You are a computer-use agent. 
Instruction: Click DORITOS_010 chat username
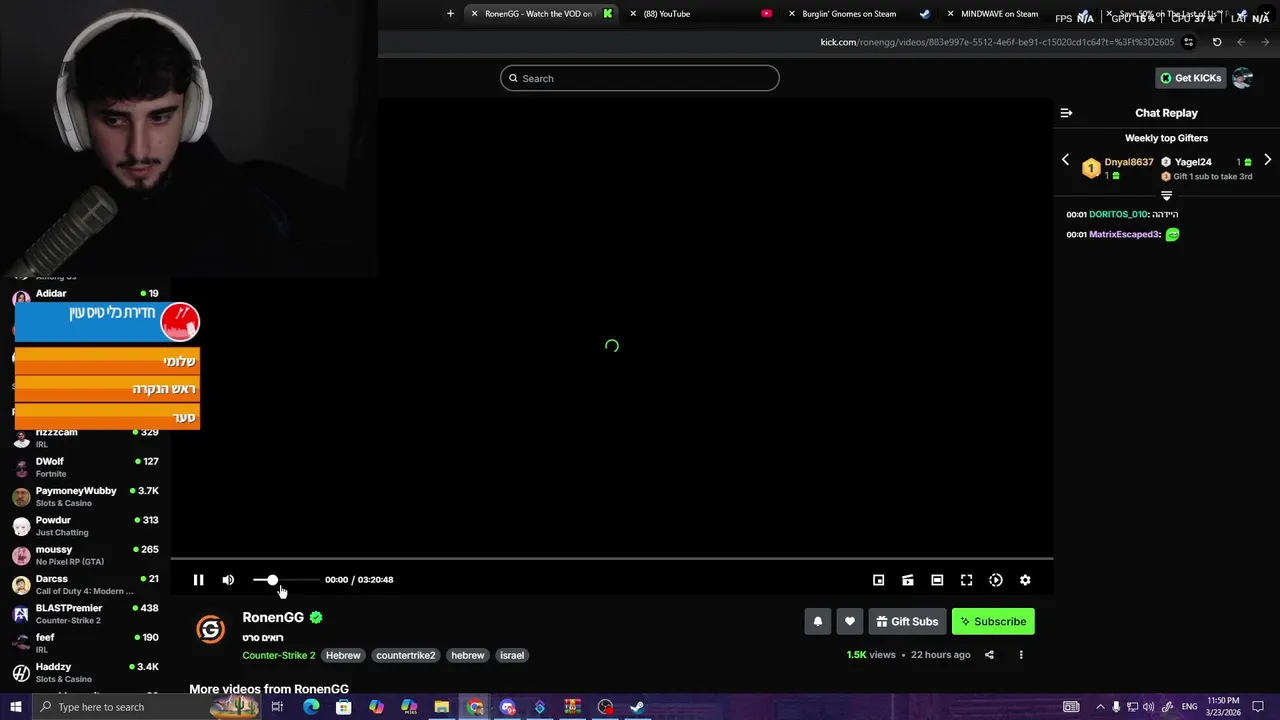coord(1118,214)
